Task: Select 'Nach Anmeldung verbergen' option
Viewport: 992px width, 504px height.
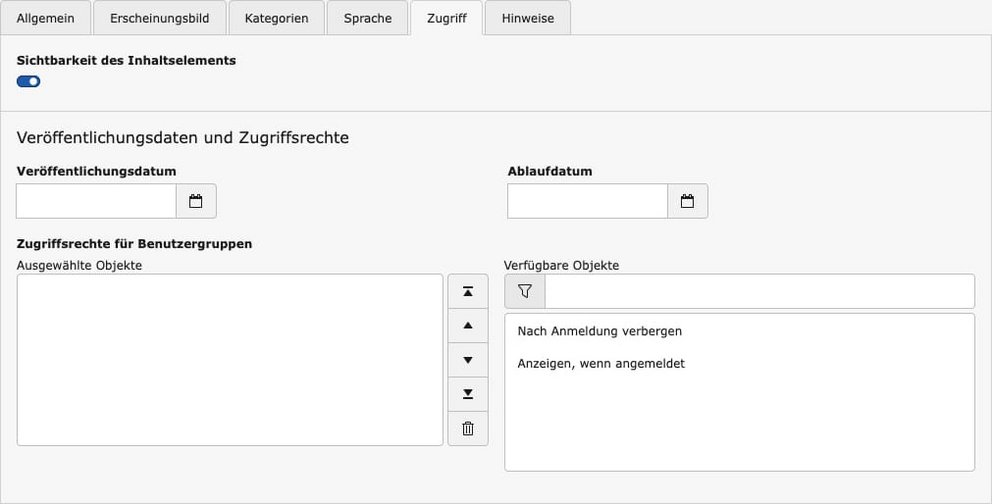Action: [x=599, y=331]
